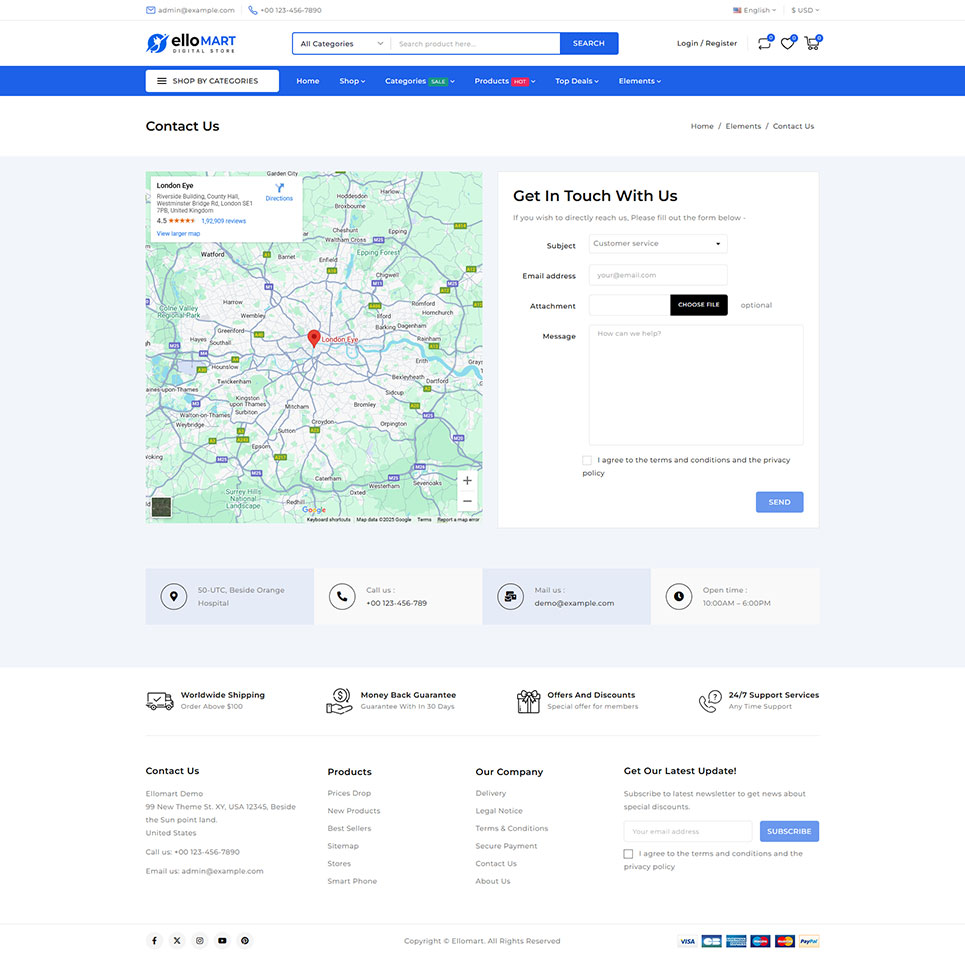Open the shopping cart icon
Screen dimensions: 965x957
811,43
